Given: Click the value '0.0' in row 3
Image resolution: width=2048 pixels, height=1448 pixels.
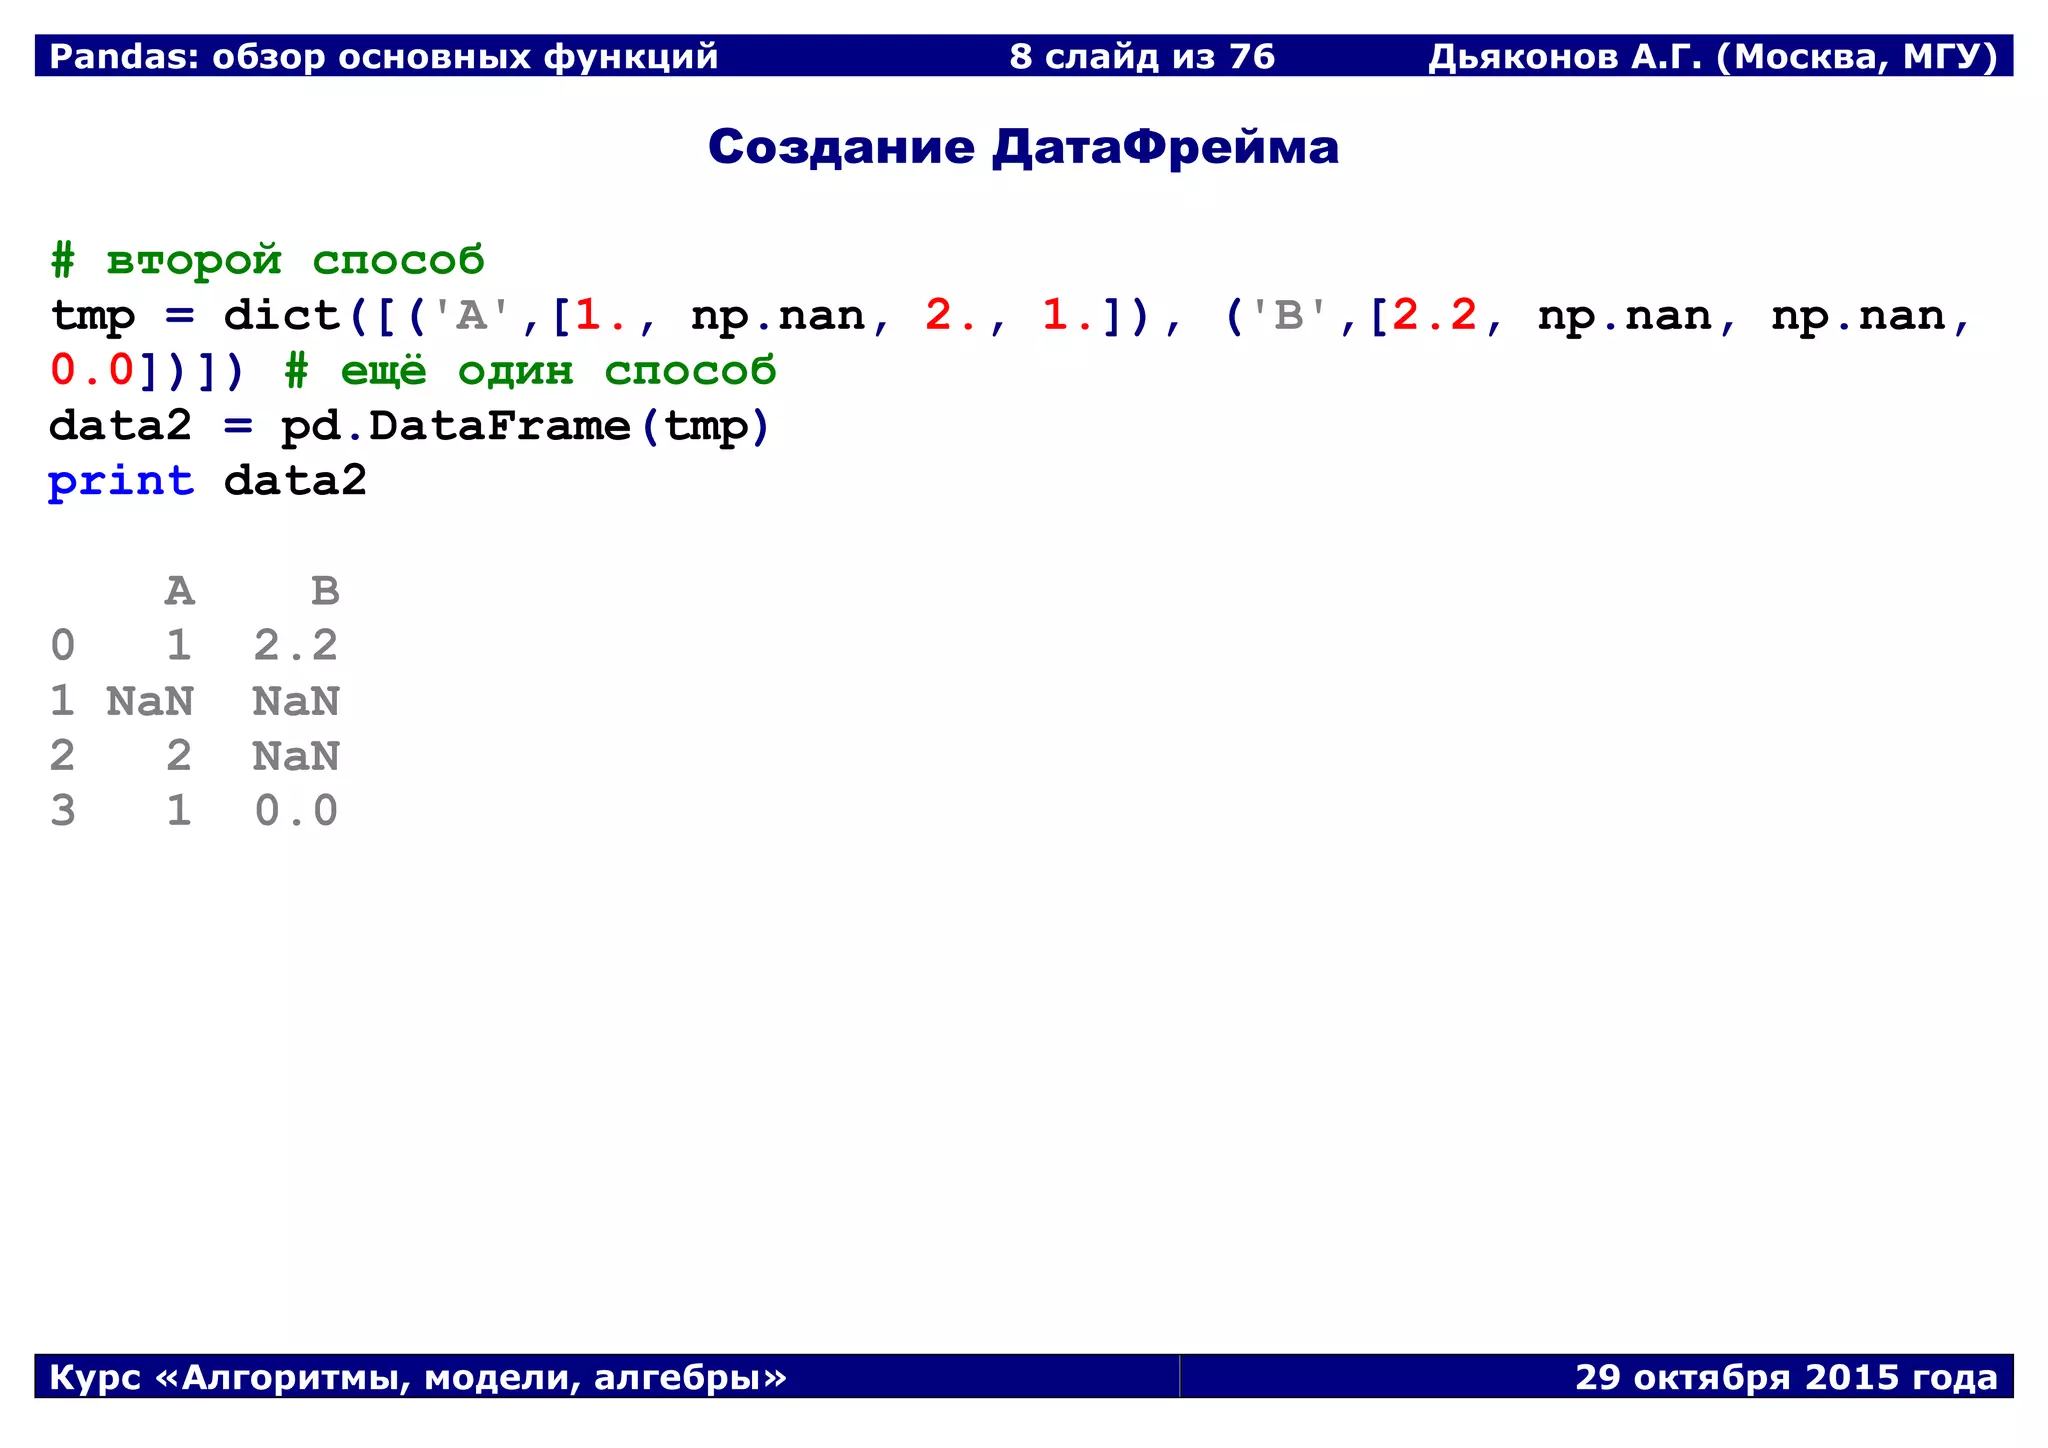Looking at the screenshot, I should [x=296, y=811].
